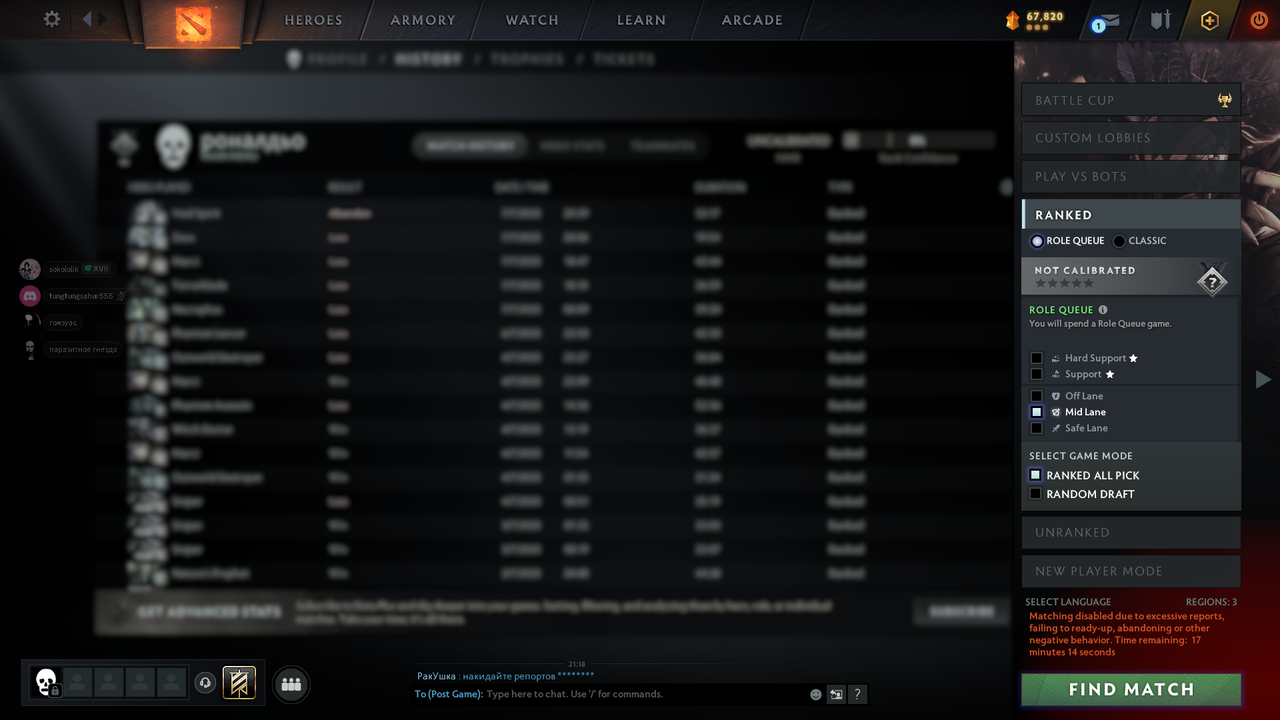Click the first empty party slot
This screenshot has height=720, width=1280.
[x=78, y=683]
